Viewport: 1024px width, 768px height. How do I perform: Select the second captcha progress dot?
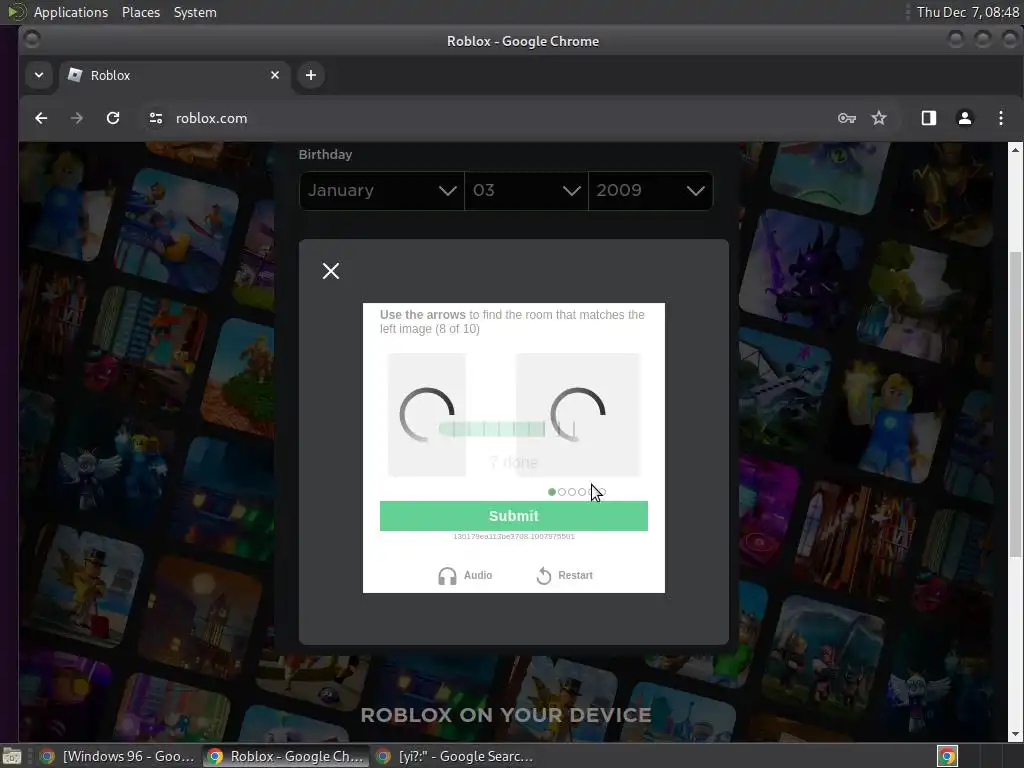point(562,492)
